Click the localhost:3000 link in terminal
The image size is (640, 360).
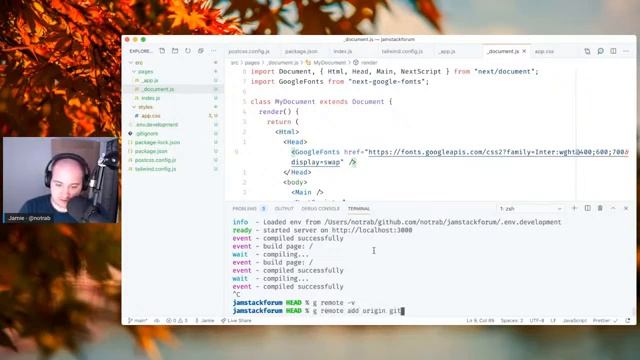(372, 230)
